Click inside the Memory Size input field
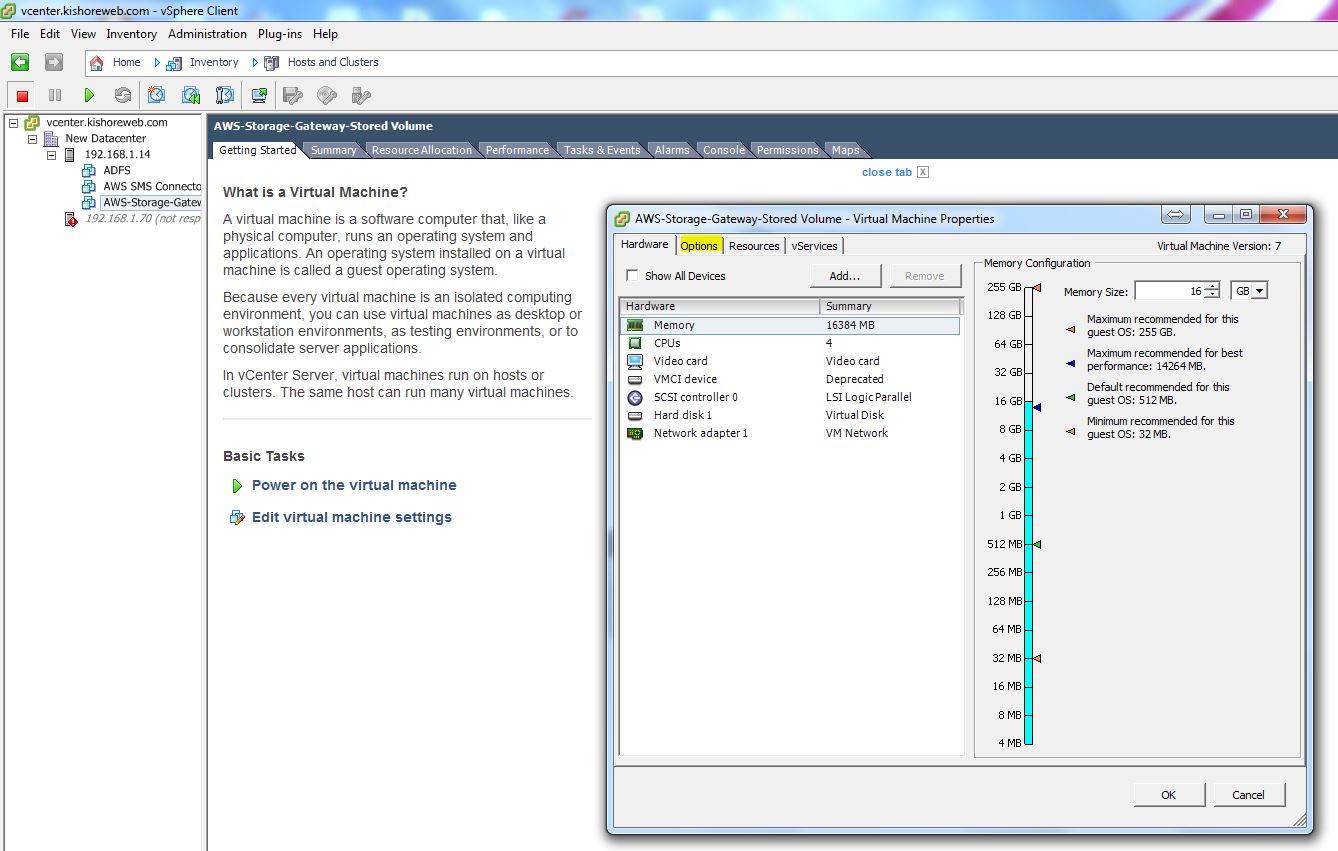The width and height of the screenshot is (1338, 851). pos(1168,291)
